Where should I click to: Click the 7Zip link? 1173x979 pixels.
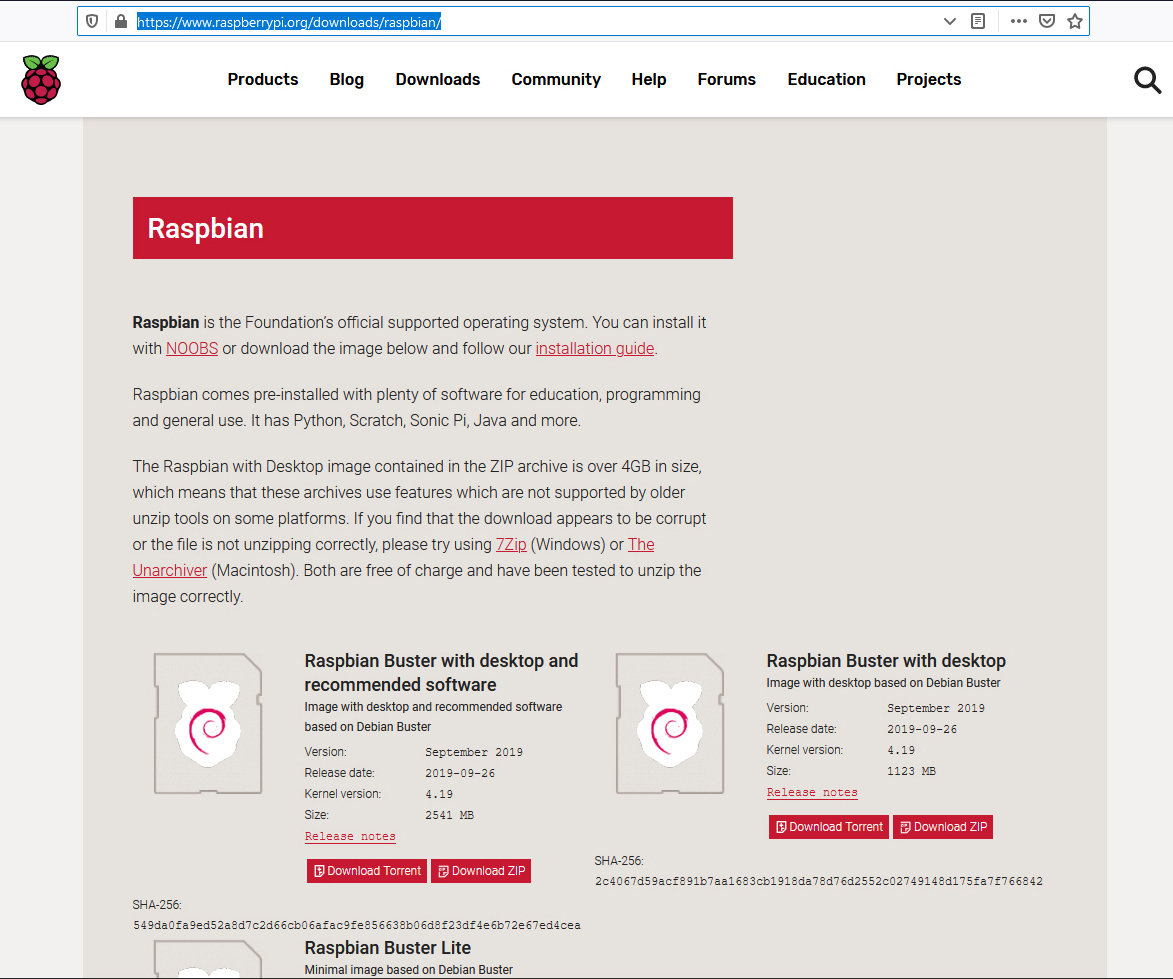(511, 544)
